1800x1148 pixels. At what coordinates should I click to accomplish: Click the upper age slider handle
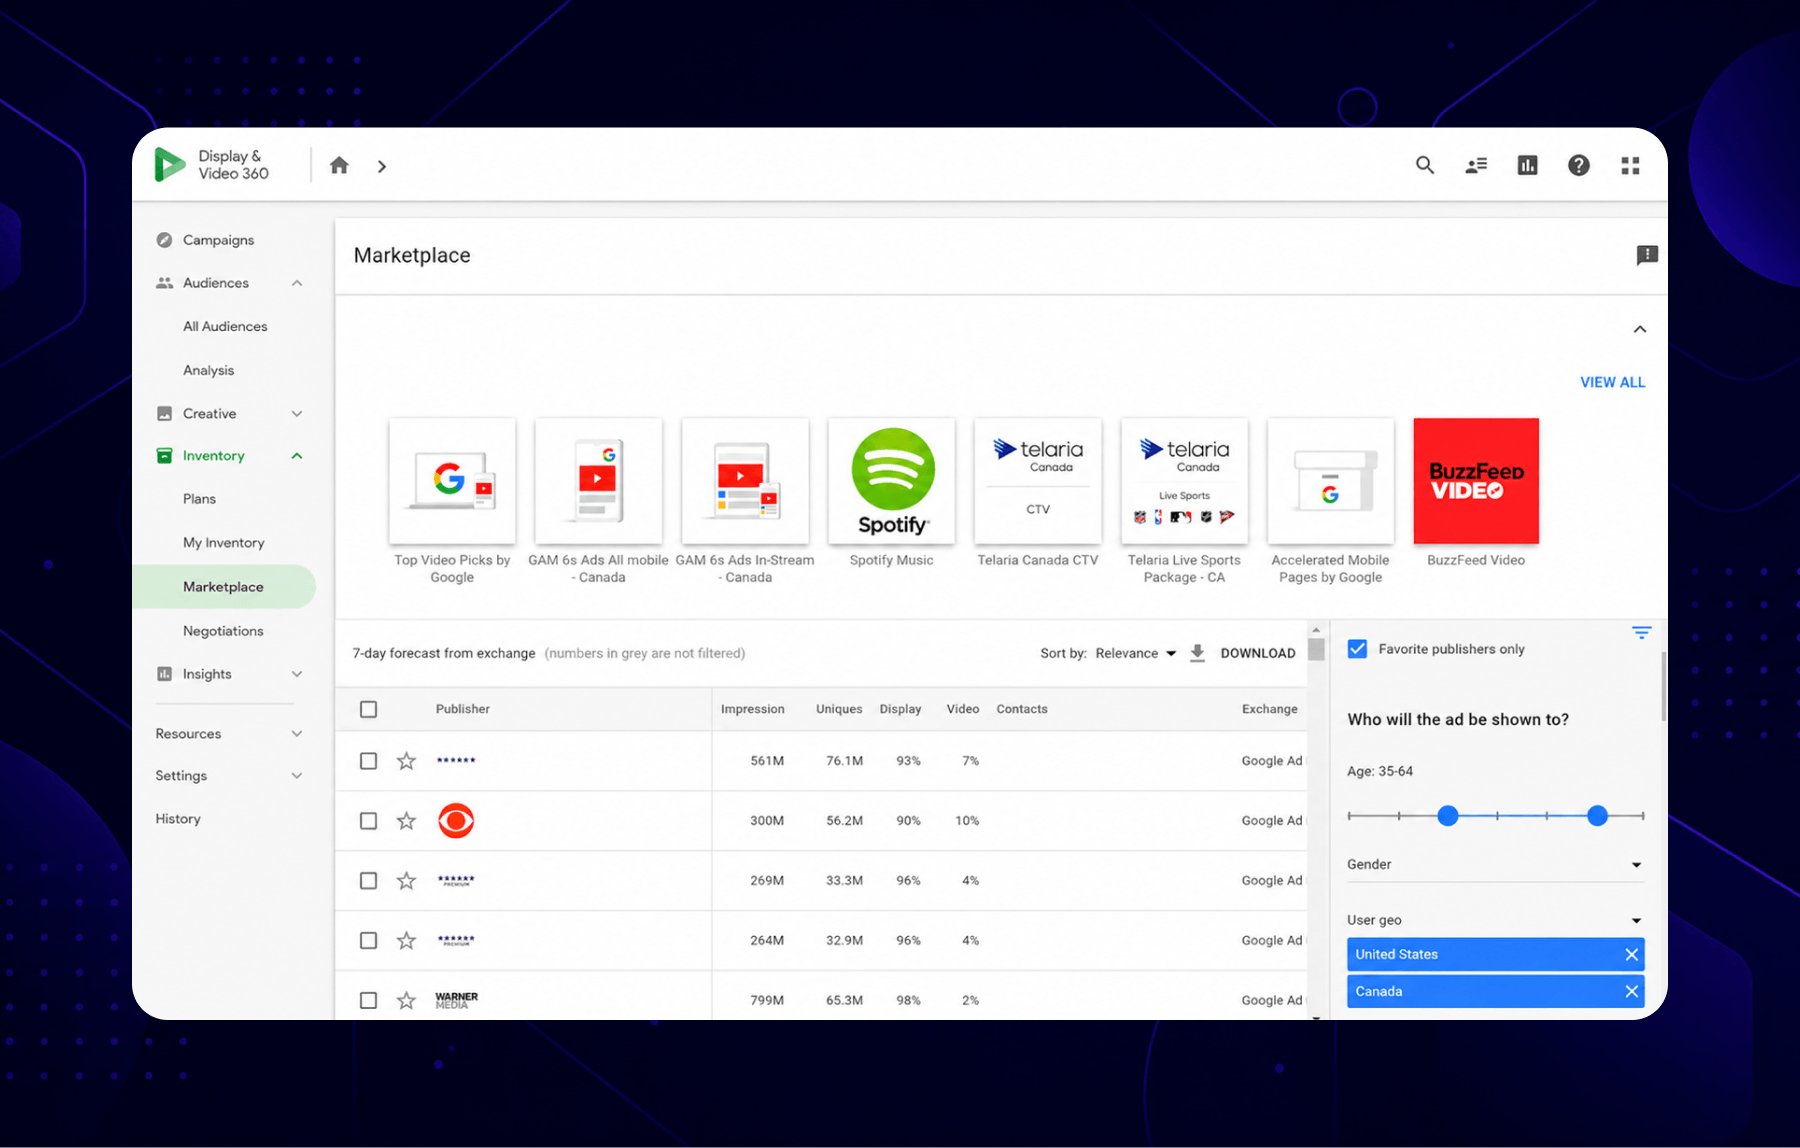[1597, 816]
